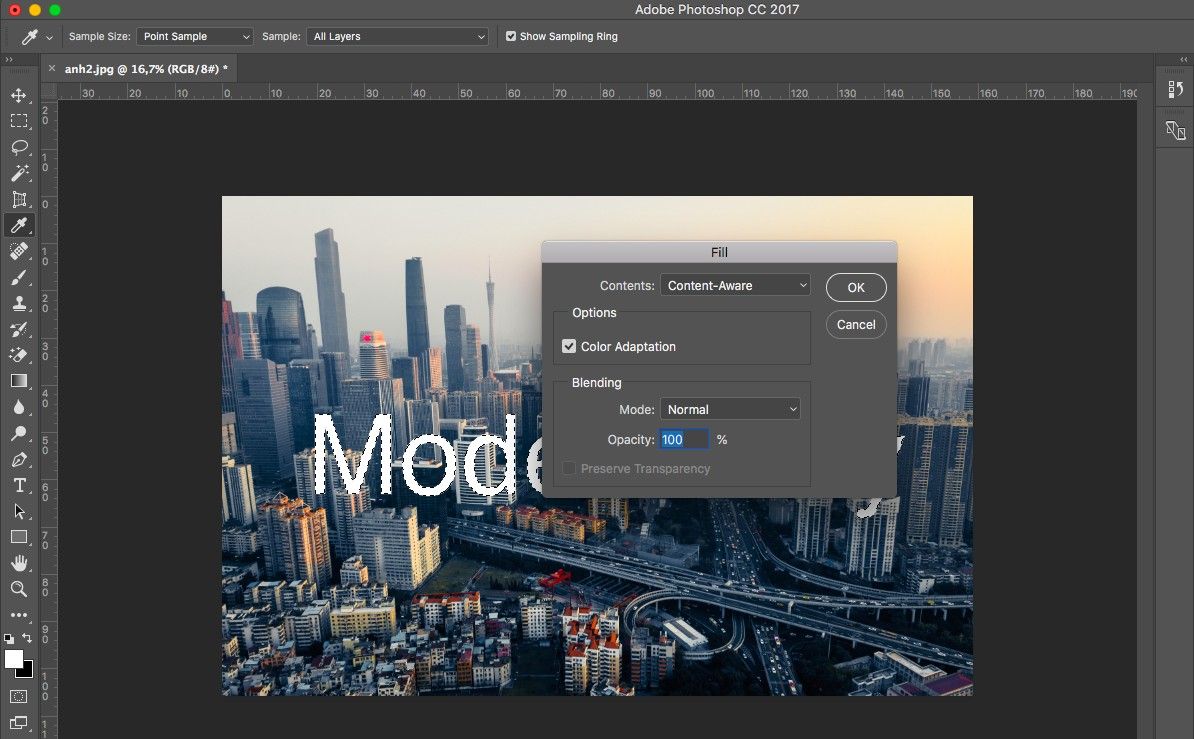Image resolution: width=1194 pixels, height=739 pixels.
Task: Pick the Lasso tool
Action: pos(18,147)
